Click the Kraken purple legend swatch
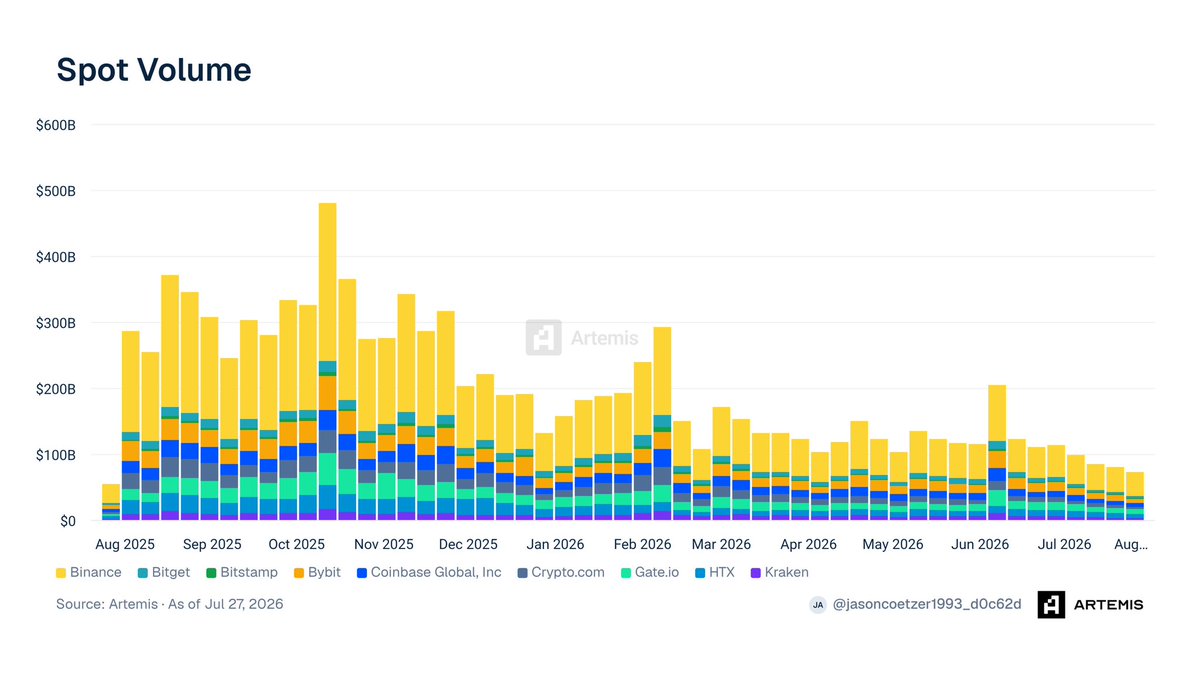The width and height of the screenshot is (1199, 675). tap(755, 573)
